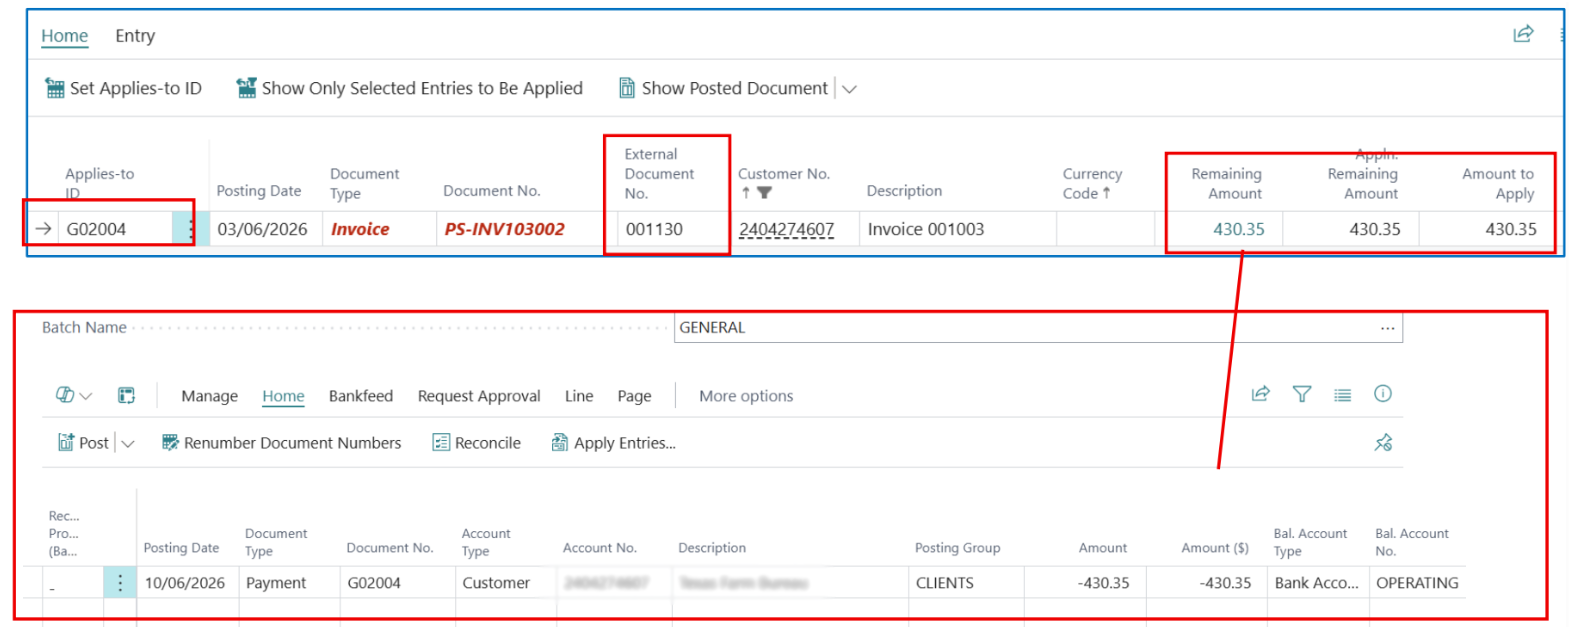Viewport: 1572px width, 627px height.
Task: Click More options
Action: tap(746, 396)
